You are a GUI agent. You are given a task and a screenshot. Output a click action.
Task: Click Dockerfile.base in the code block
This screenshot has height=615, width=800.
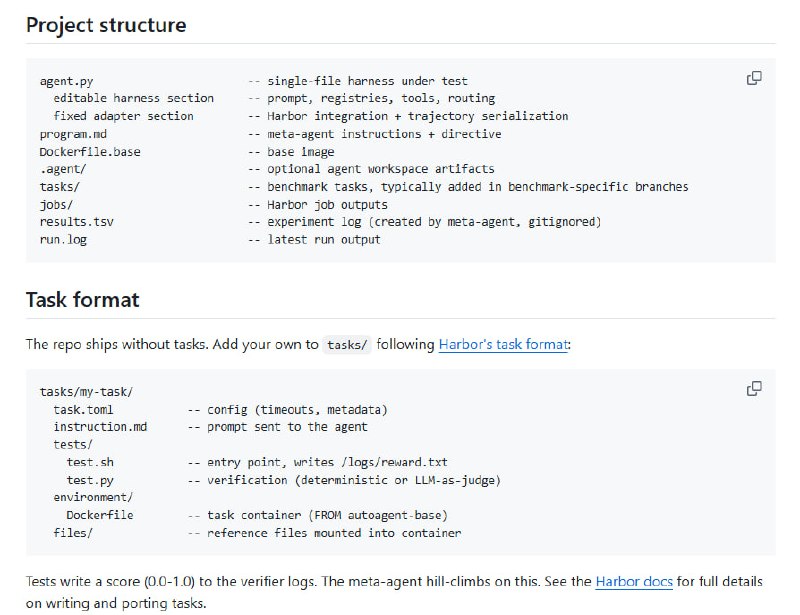pos(87,151)
